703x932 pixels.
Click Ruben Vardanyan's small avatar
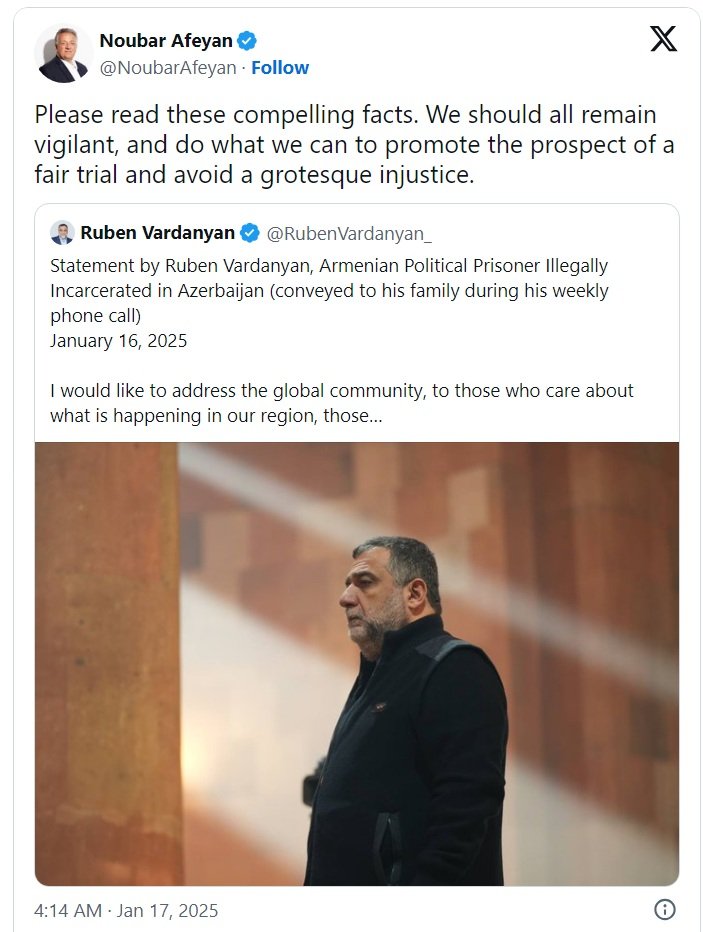(x=62, y=233)
